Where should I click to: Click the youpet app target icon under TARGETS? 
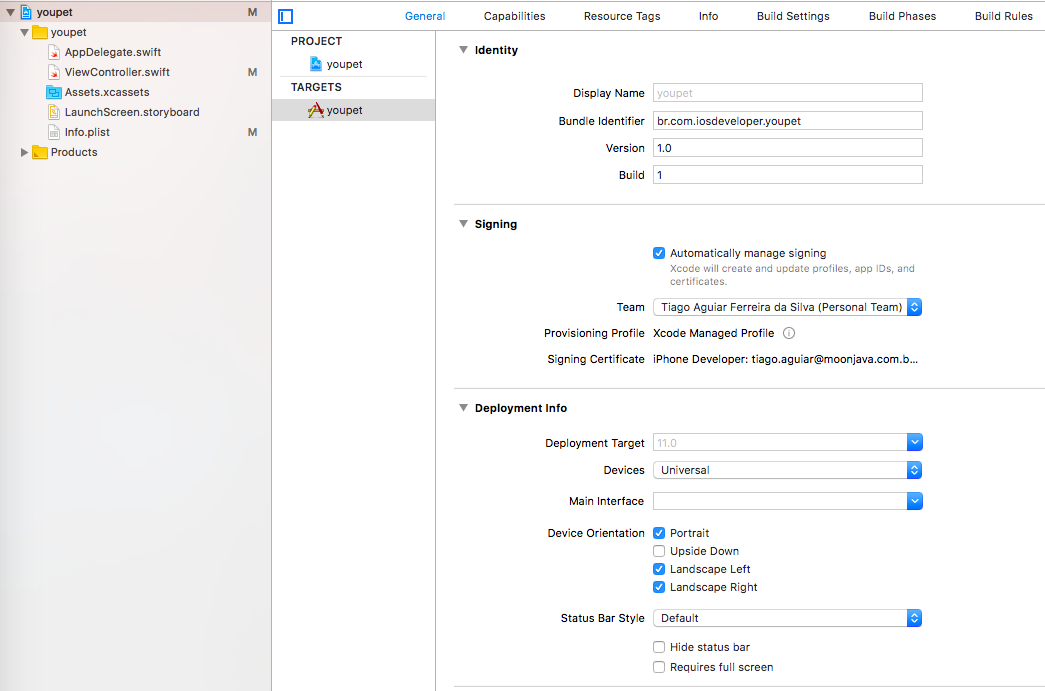click(x=316, y=110)
